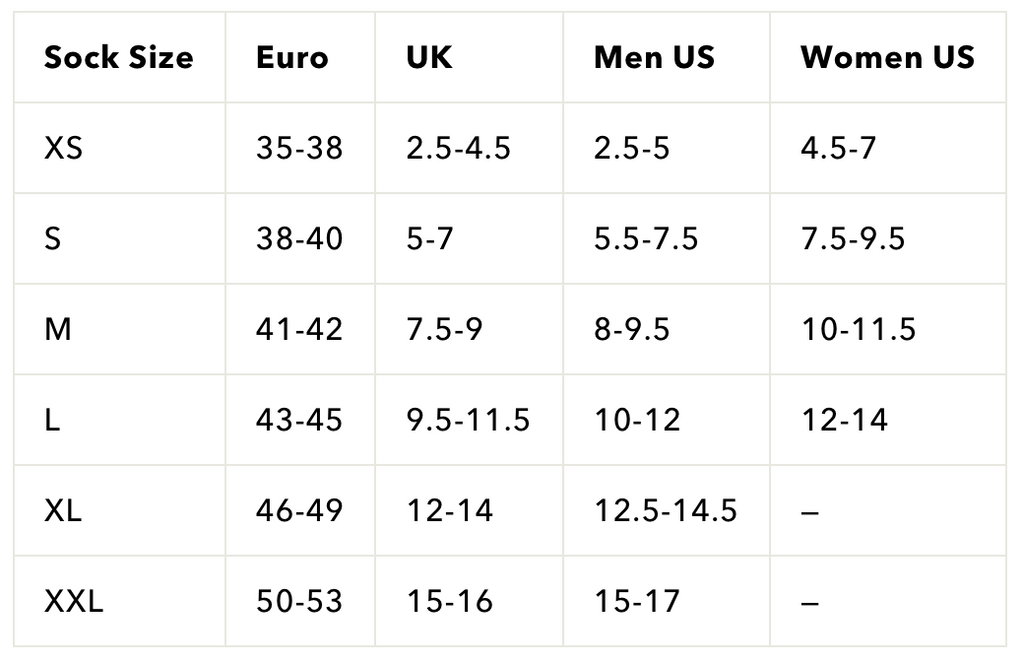Click the Men US 15-17 cell
The height and width of the screenshot is (664, 1024).
click(x=637, y=601)
